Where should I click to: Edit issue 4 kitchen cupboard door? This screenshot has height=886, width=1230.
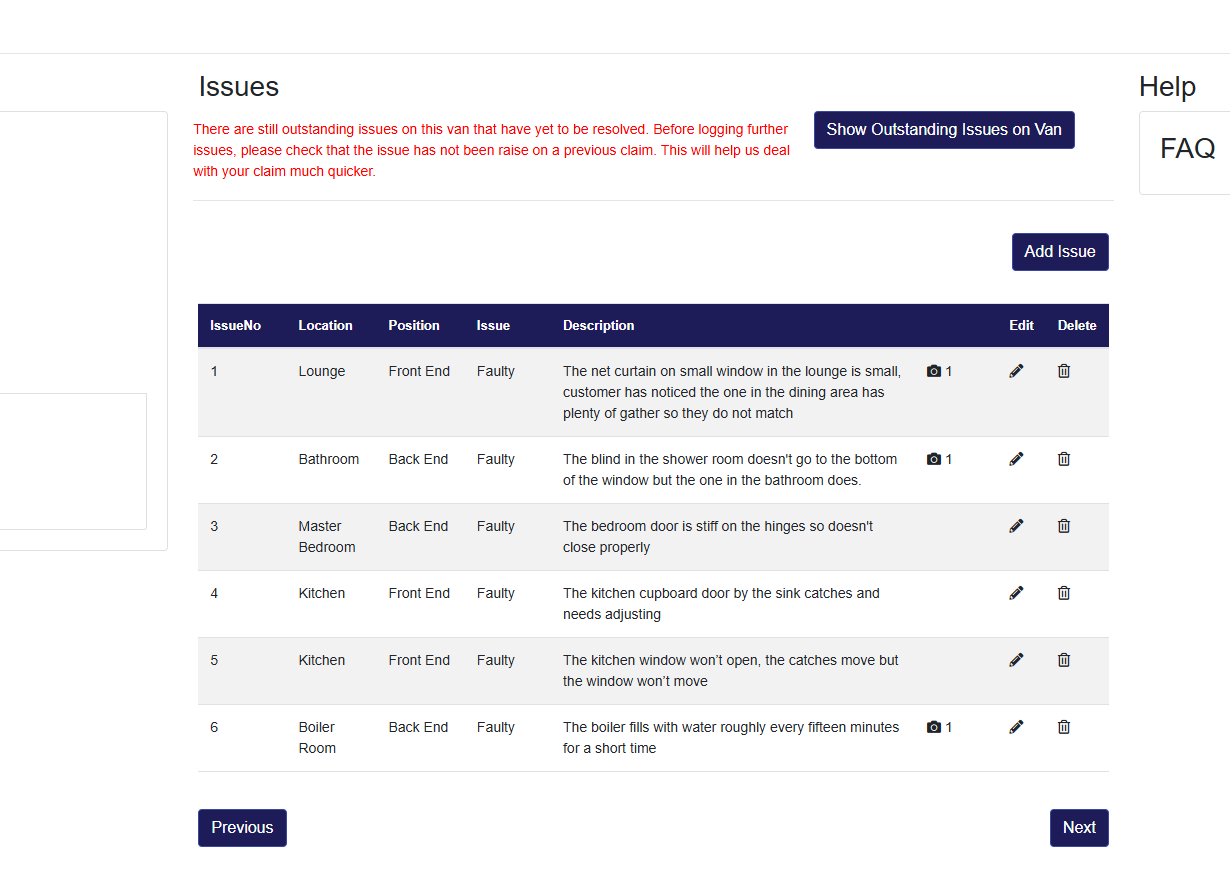point(1016,593)
